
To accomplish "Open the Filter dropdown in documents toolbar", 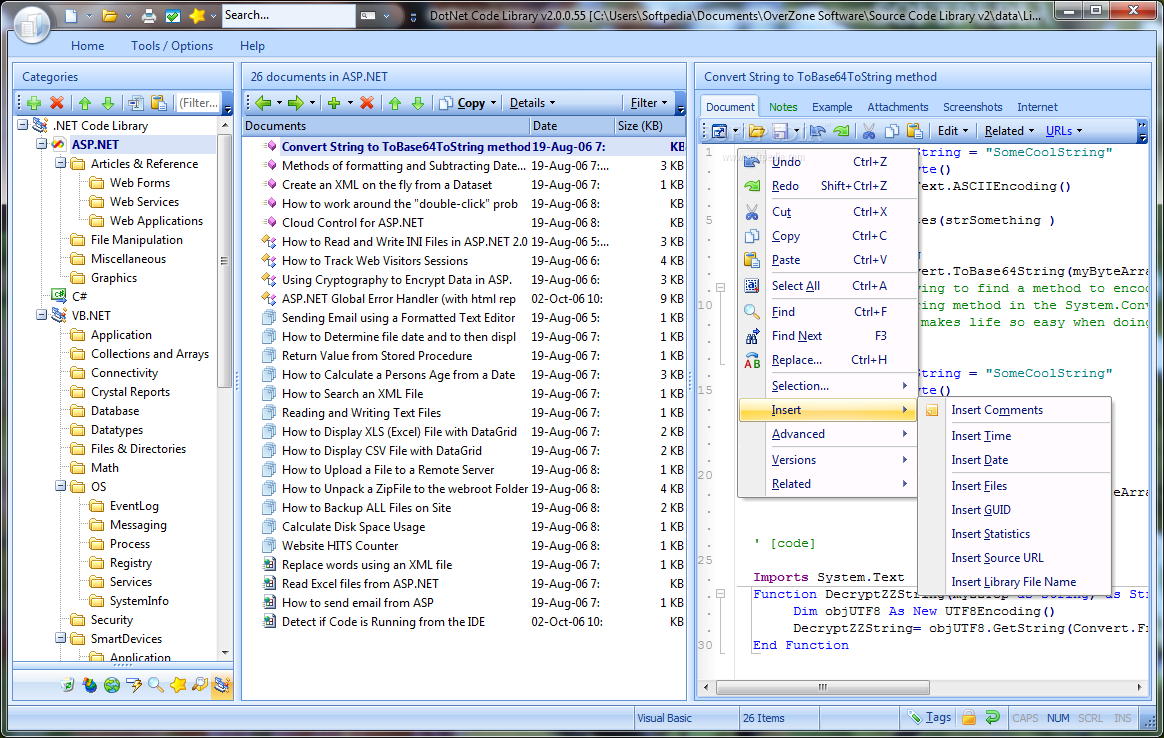I will [x=648, y=102].
